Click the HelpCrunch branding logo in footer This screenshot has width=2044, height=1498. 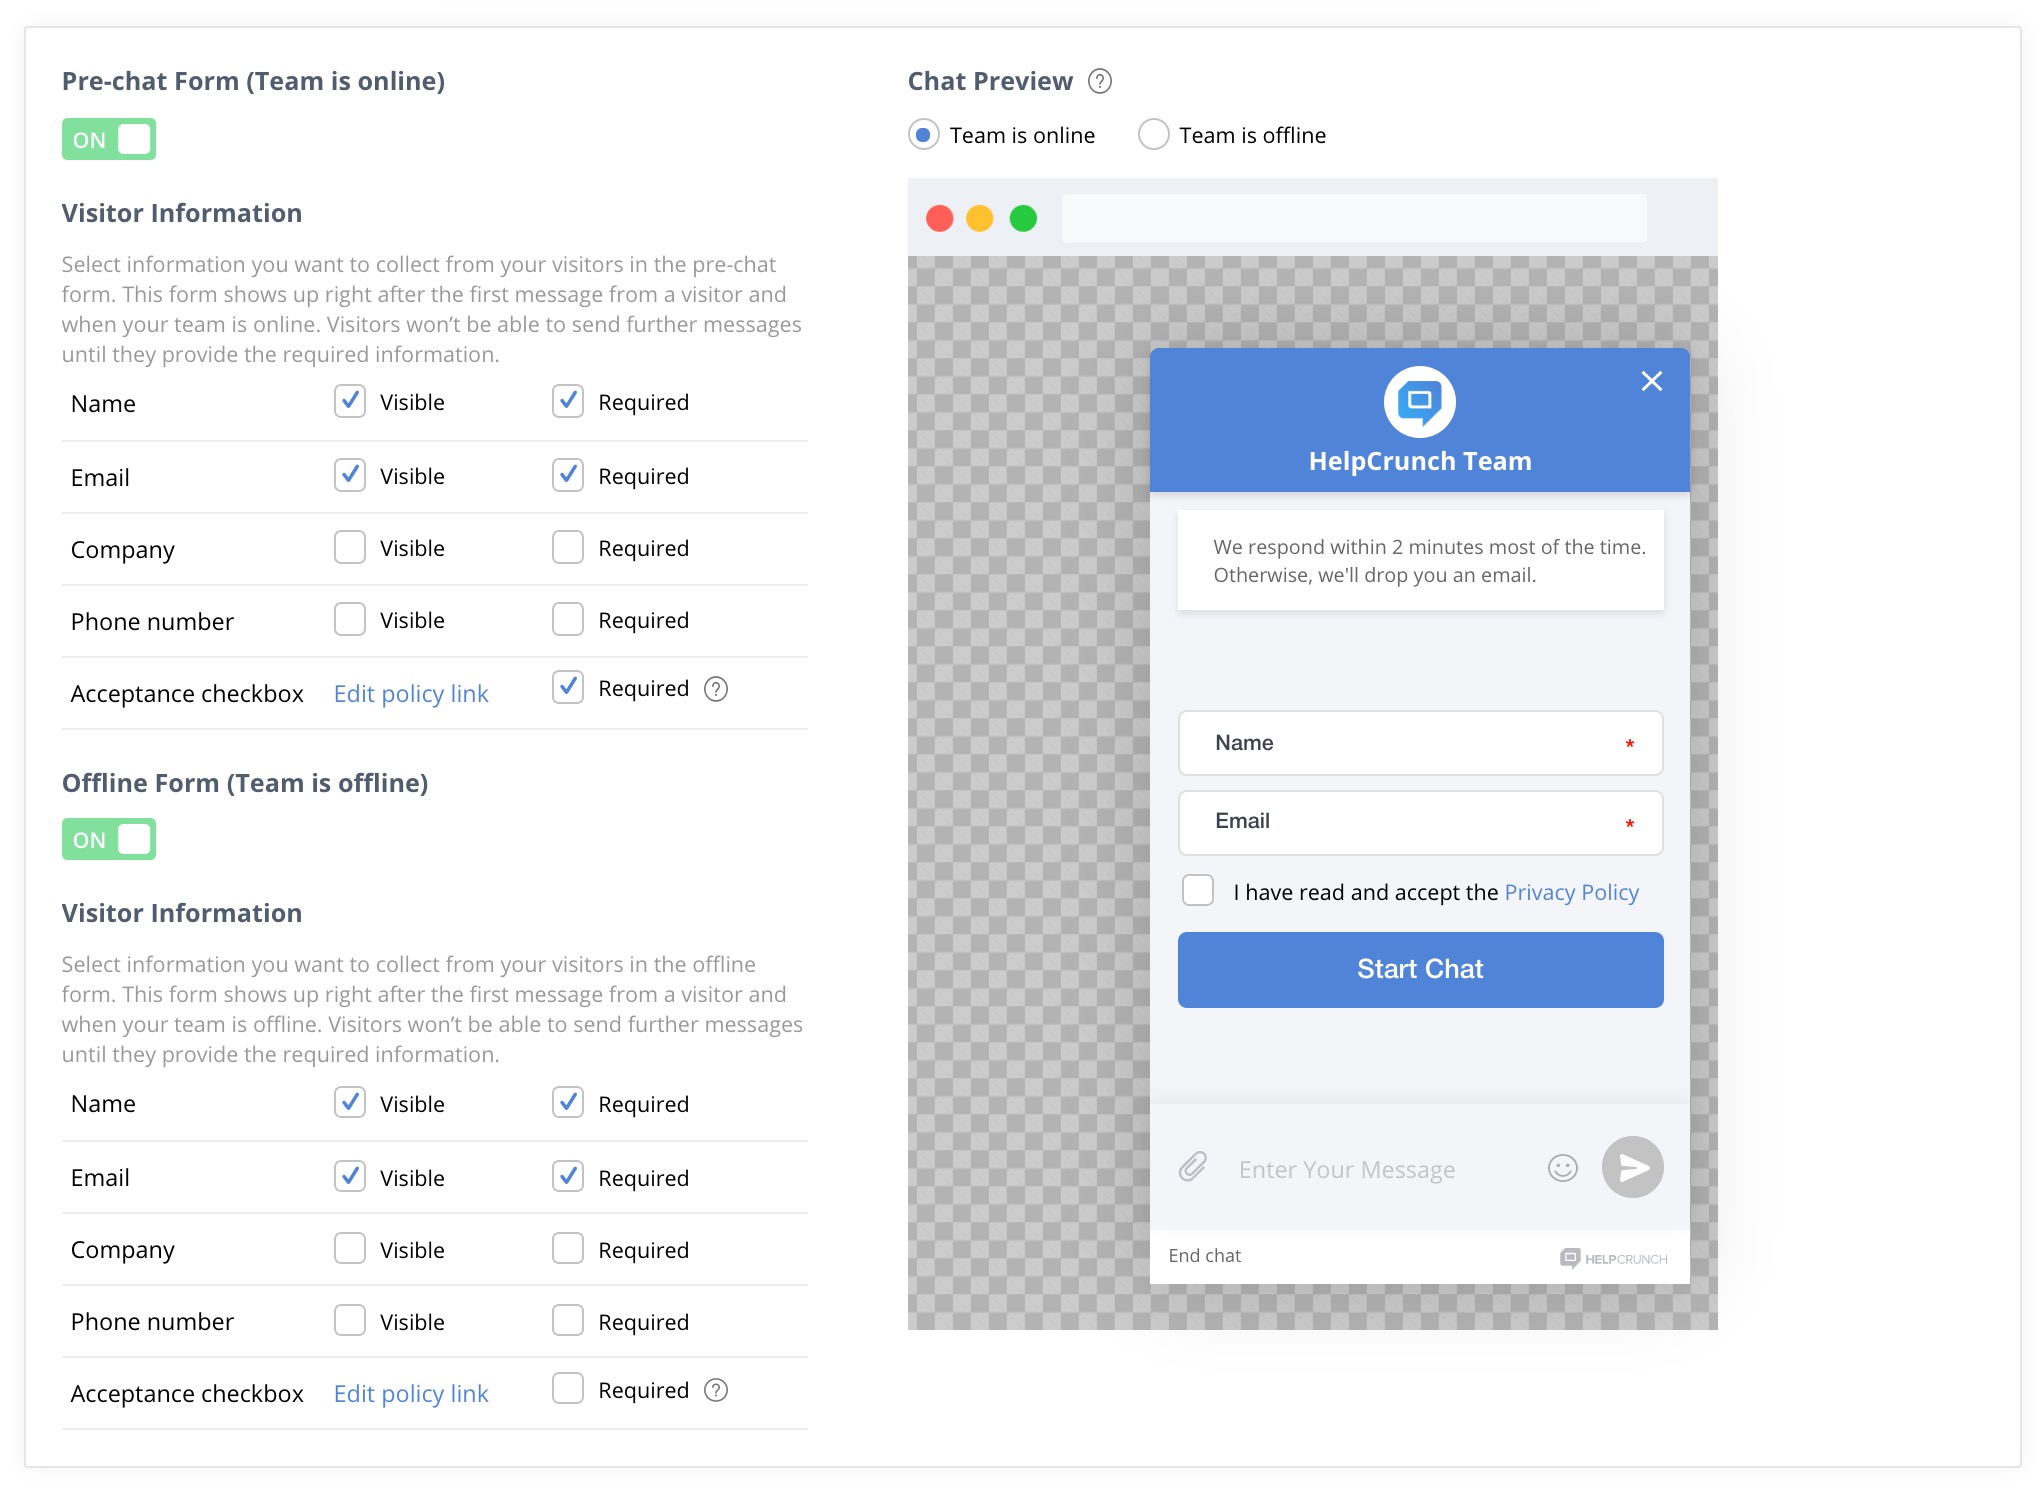[1613, 1258]
